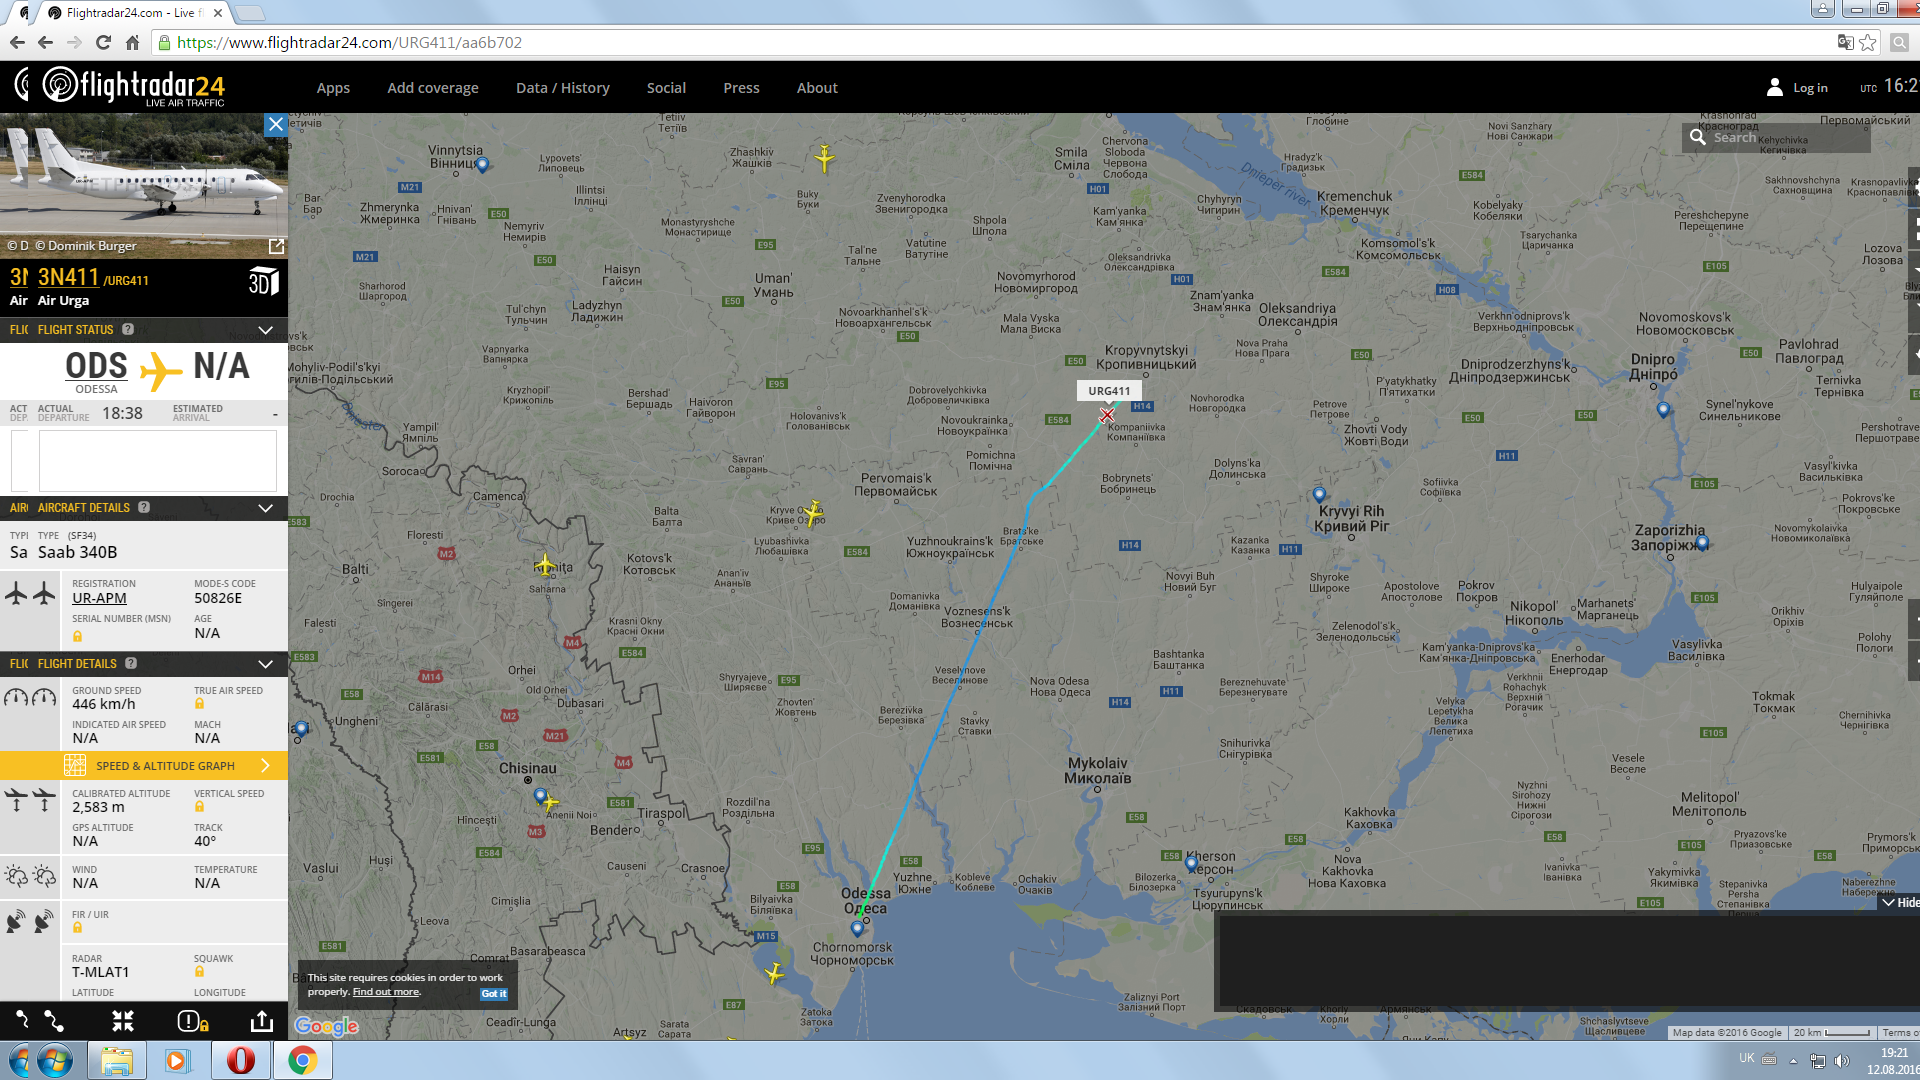Click the share flight icon
Viewport: 1920px width, 1080px height.
pos(261,1021)
